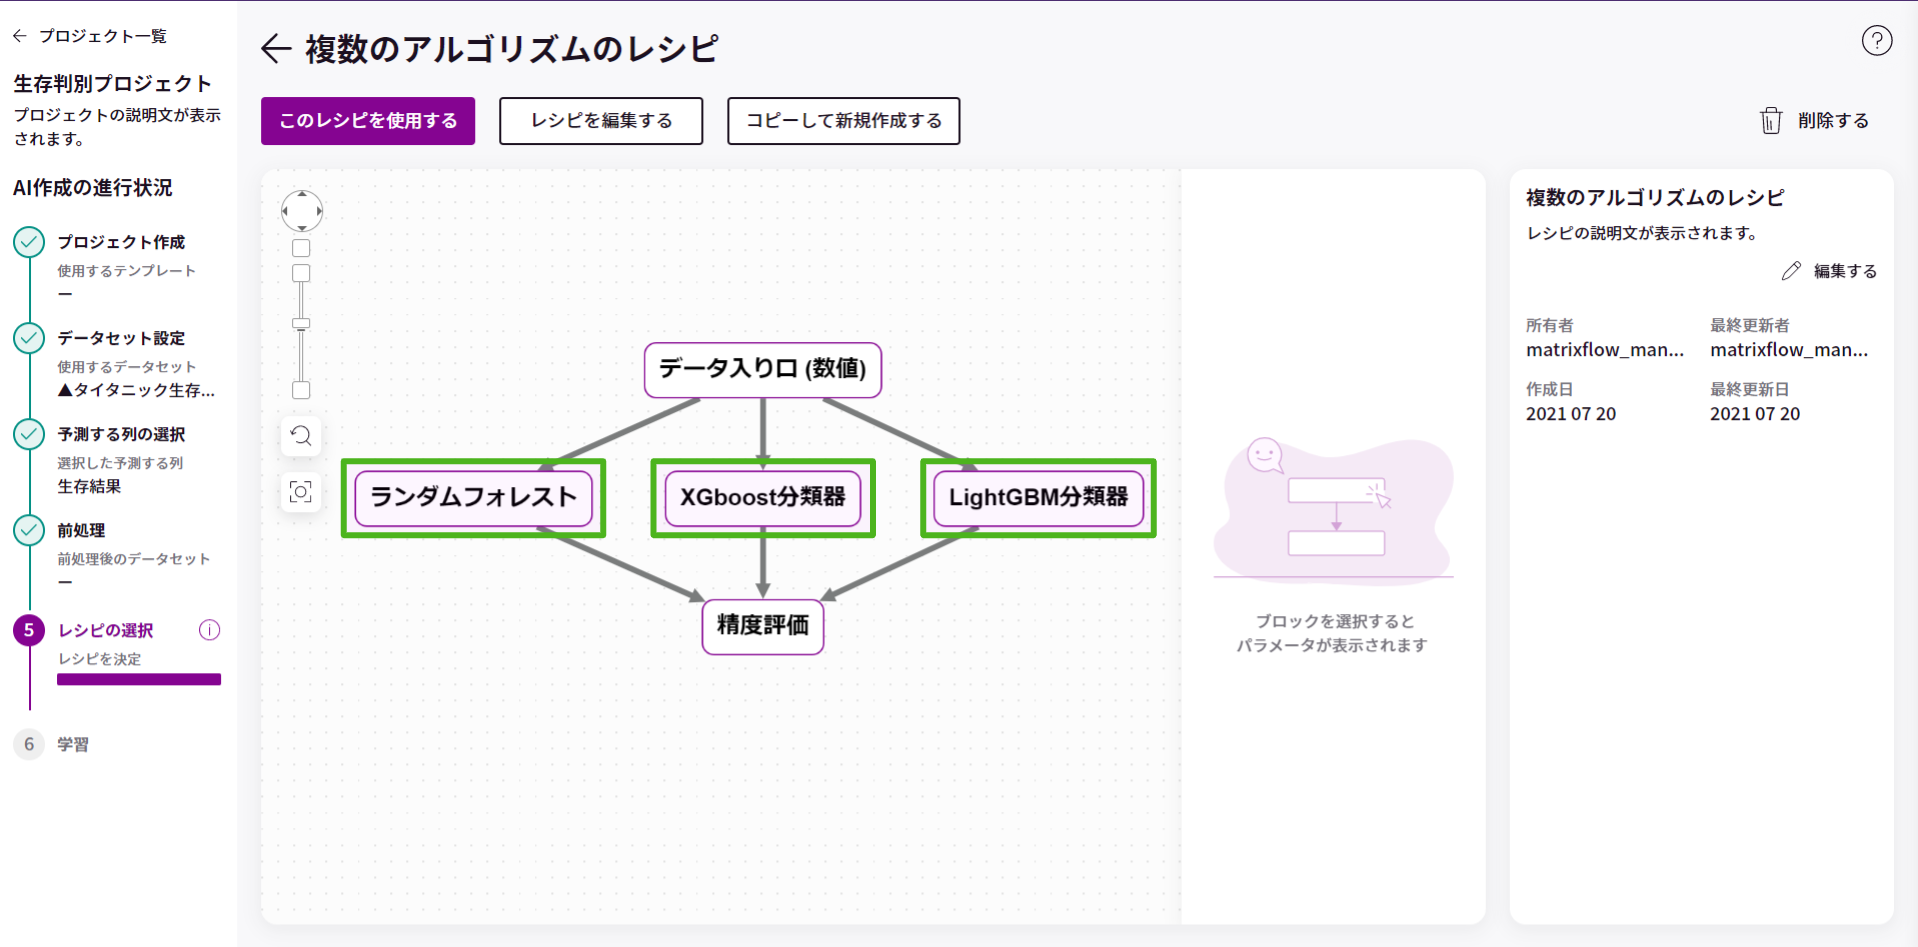Image resolution: width=1918 pixels, height=947 pixels.
Task: Click the checkmark icon for 予測する列の選択
Action: tap(29, 434)
